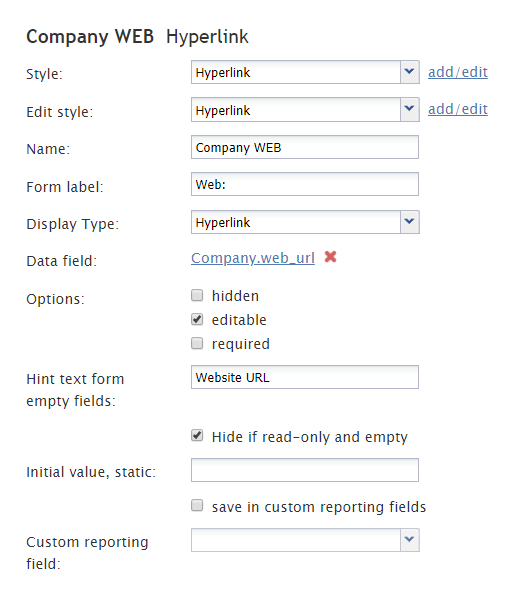This screenshot has height=590, width=531.
Task: Expand the Edit style dropdown
Action: click(x=409, y=109)
